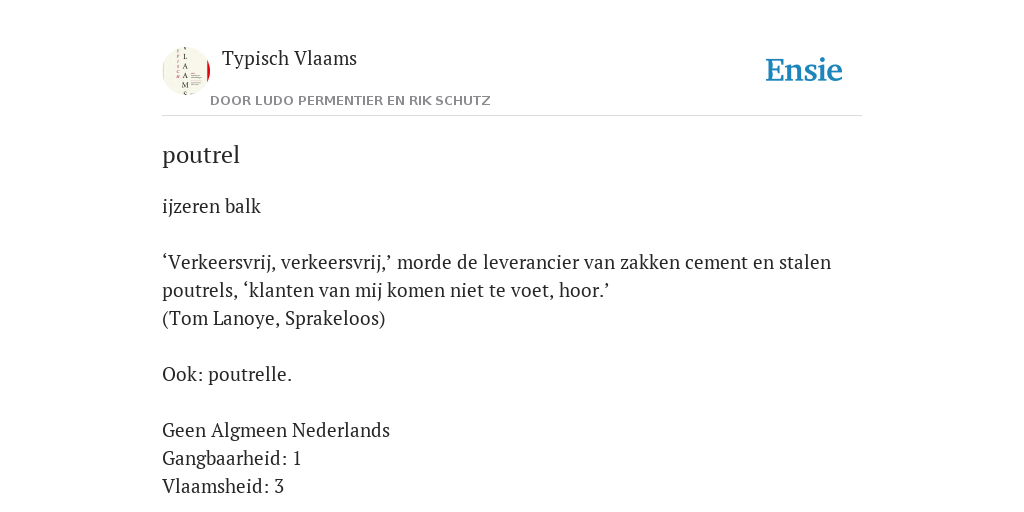Open the Typisch Vlaams title link
Screen dimensions: 1024x512
(x=289, y=59)
